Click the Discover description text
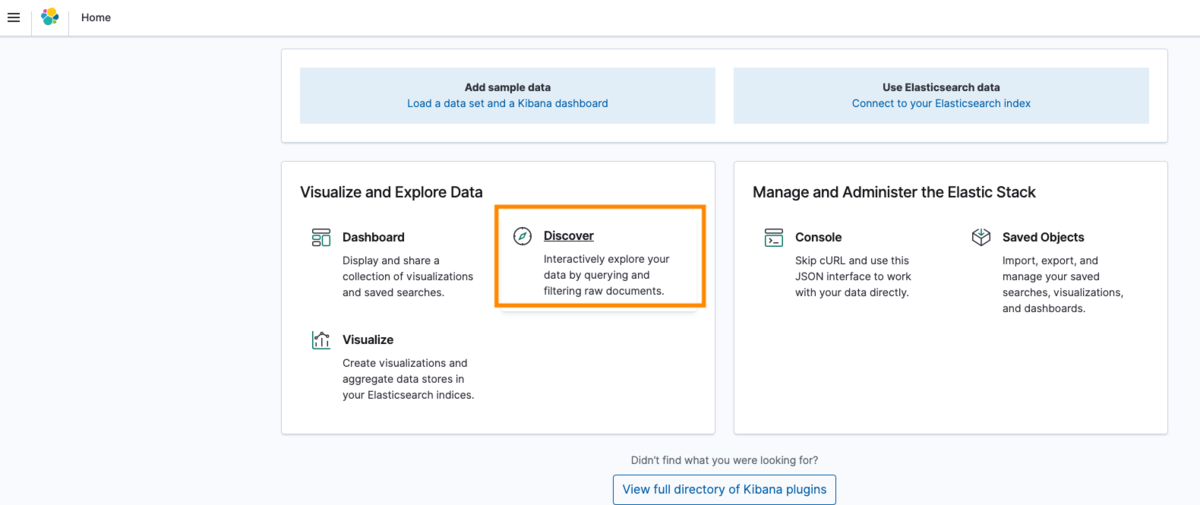This screenshot has width=1200, height=505. click(x=606, y=275)
